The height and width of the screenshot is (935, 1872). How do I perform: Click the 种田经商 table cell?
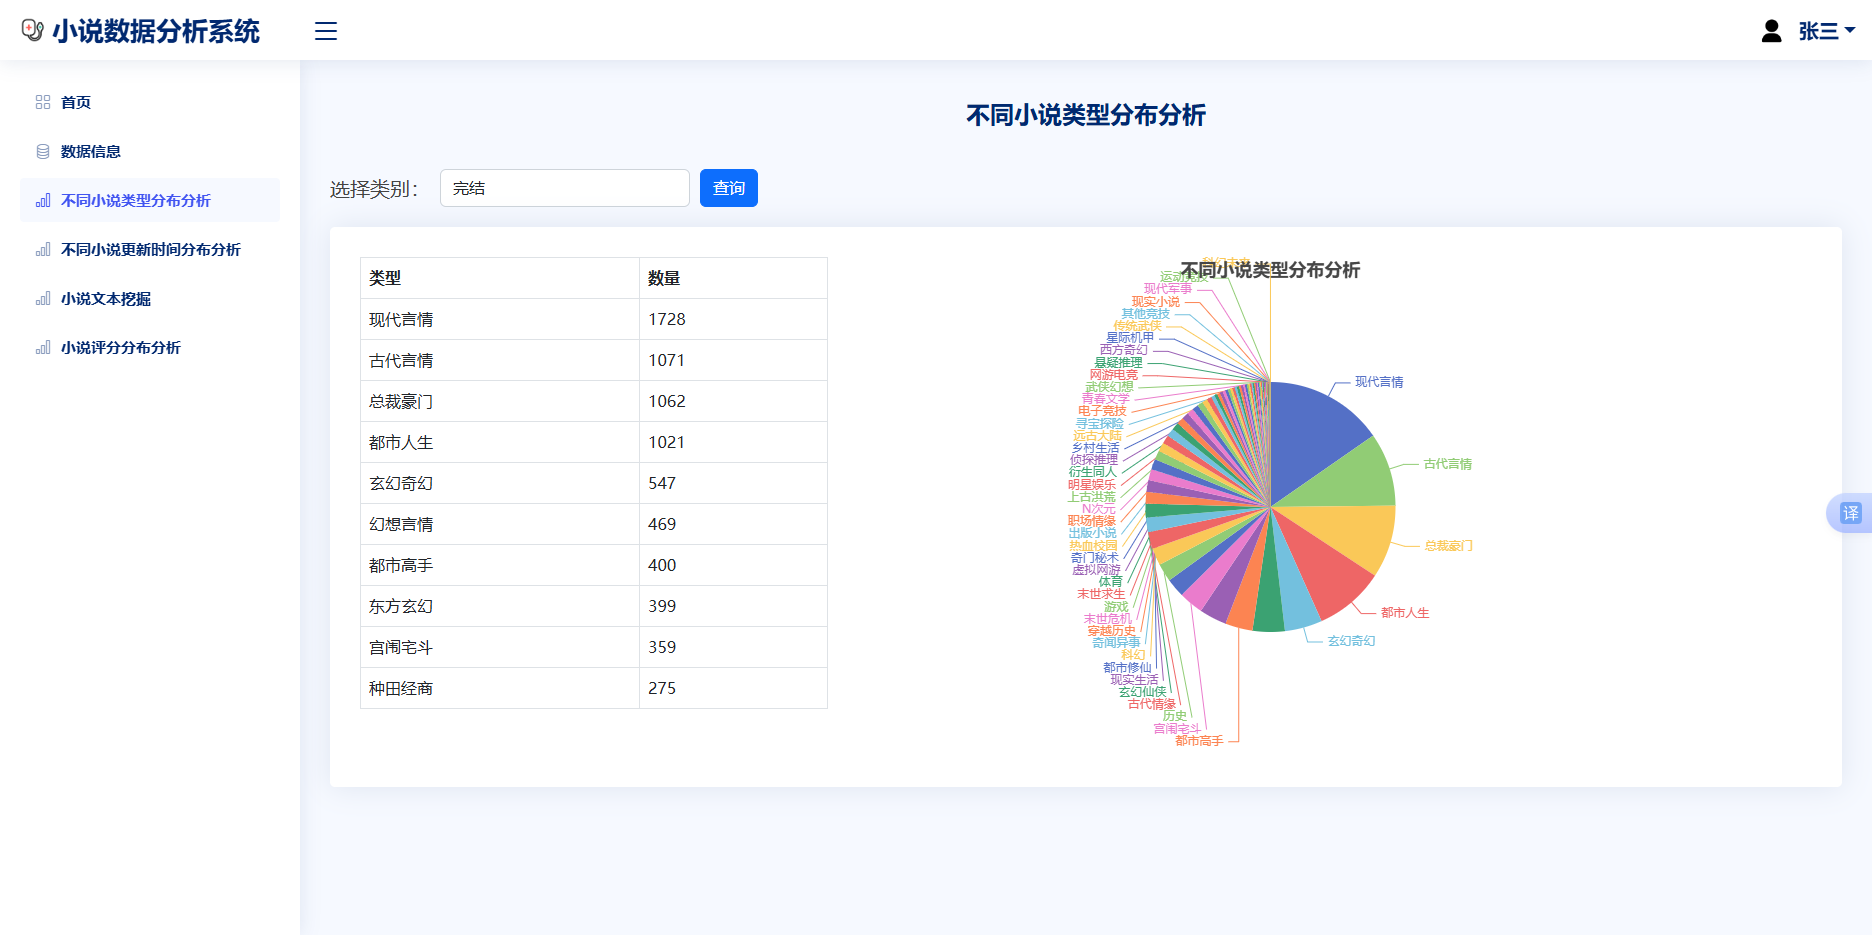(500, 688)
